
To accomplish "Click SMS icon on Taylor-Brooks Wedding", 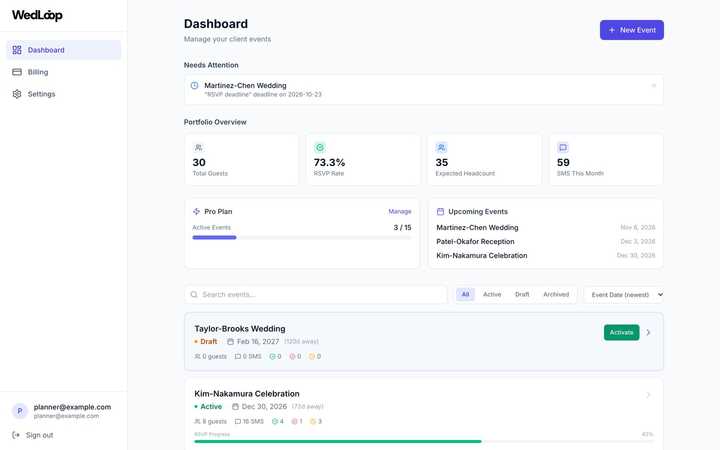I will [238, 356].
